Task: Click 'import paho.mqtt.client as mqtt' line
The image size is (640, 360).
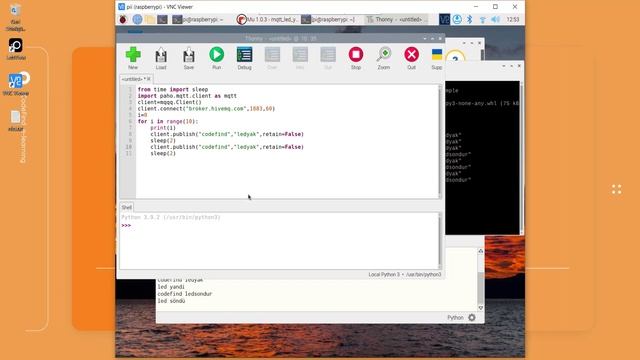Action: [187, 96]
